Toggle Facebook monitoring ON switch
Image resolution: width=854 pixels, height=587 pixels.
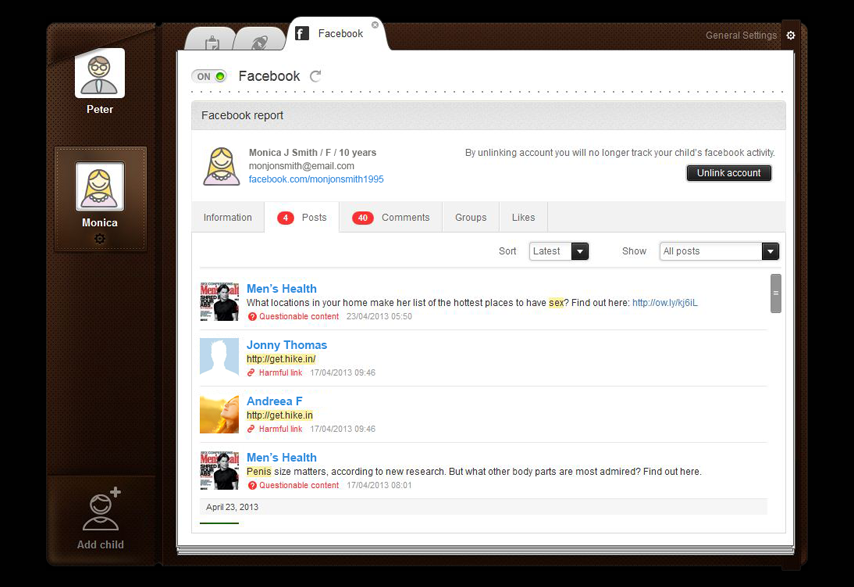(209, 77)
